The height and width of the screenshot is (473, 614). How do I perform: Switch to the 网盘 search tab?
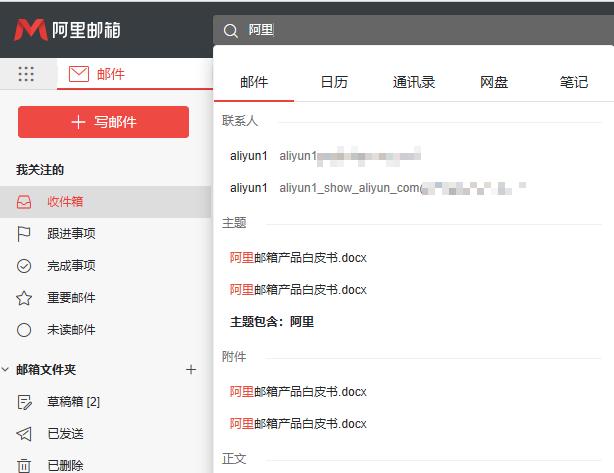494,82
